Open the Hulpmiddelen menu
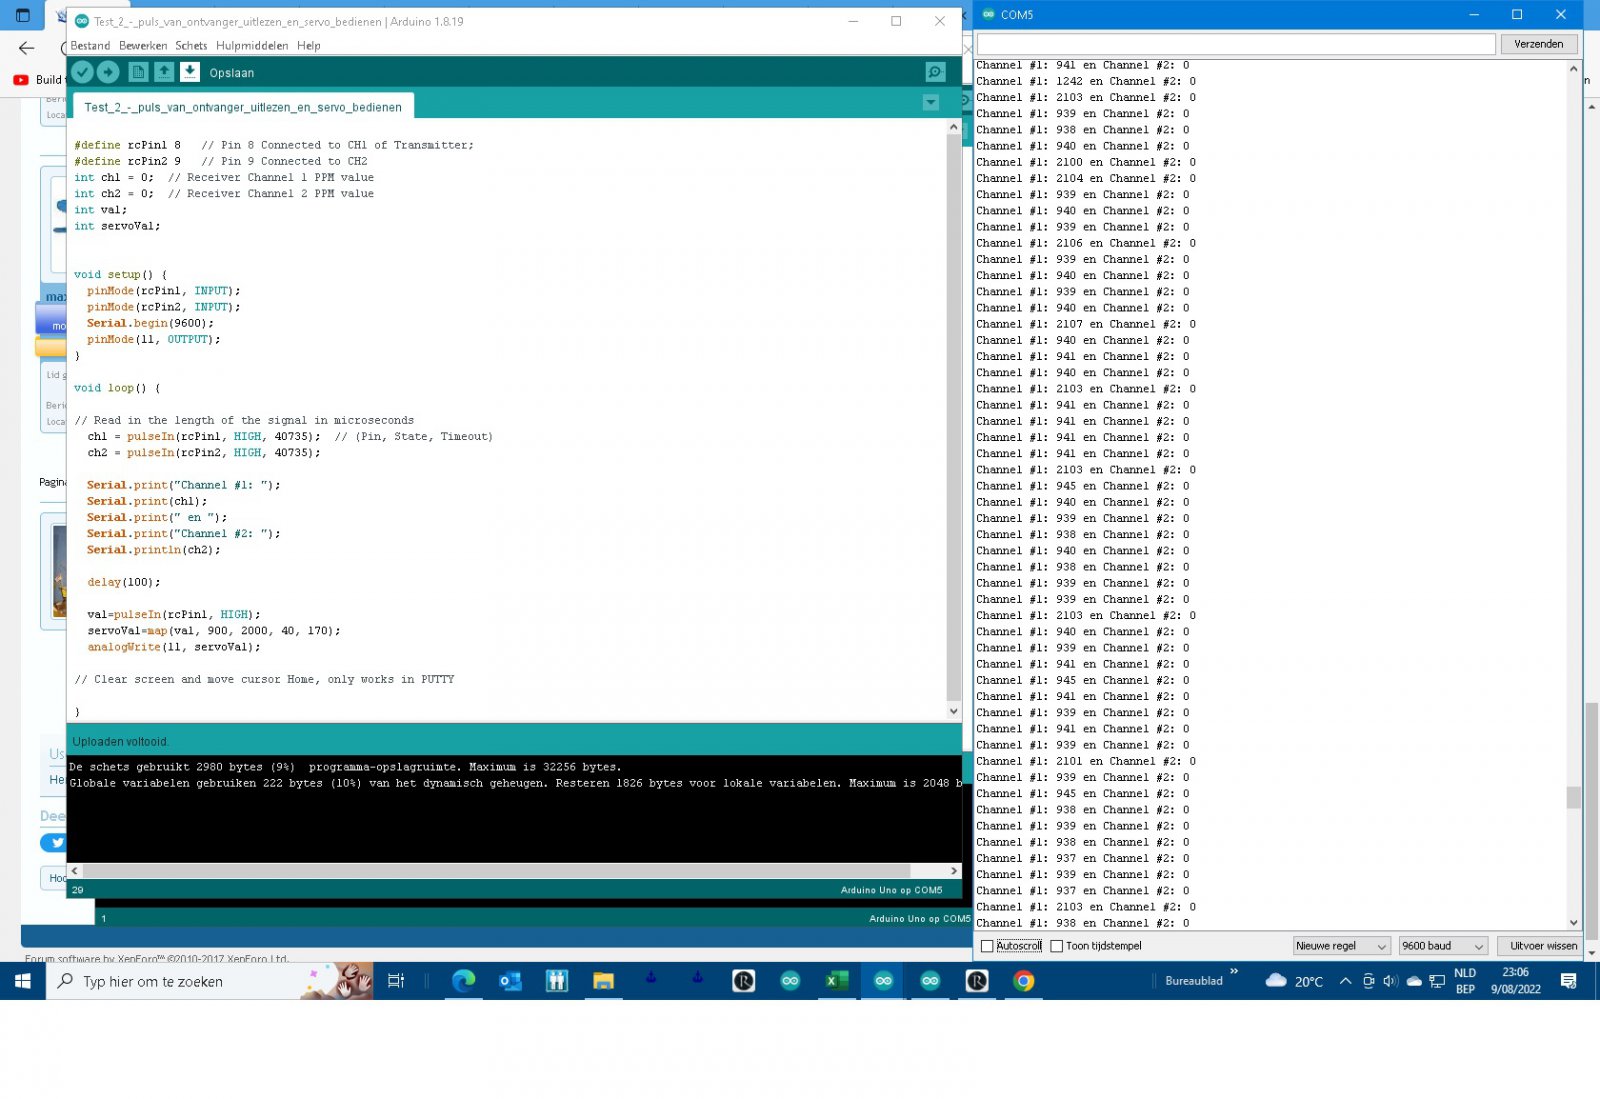 252,46
